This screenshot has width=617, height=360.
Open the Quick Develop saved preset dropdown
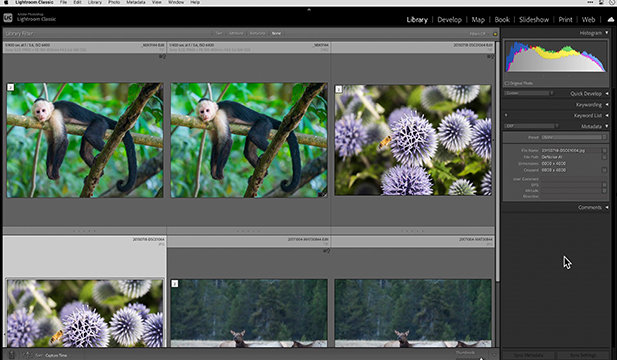pos(530,93)
